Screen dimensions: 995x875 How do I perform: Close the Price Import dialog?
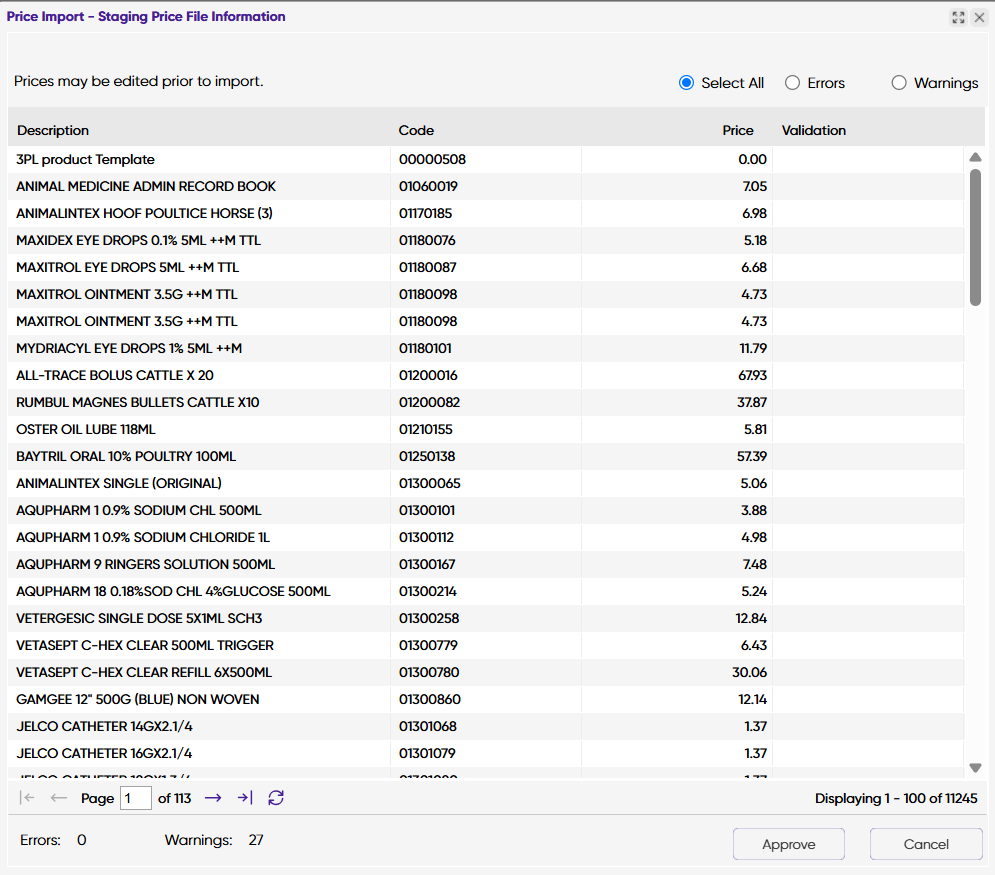(979, 17)
